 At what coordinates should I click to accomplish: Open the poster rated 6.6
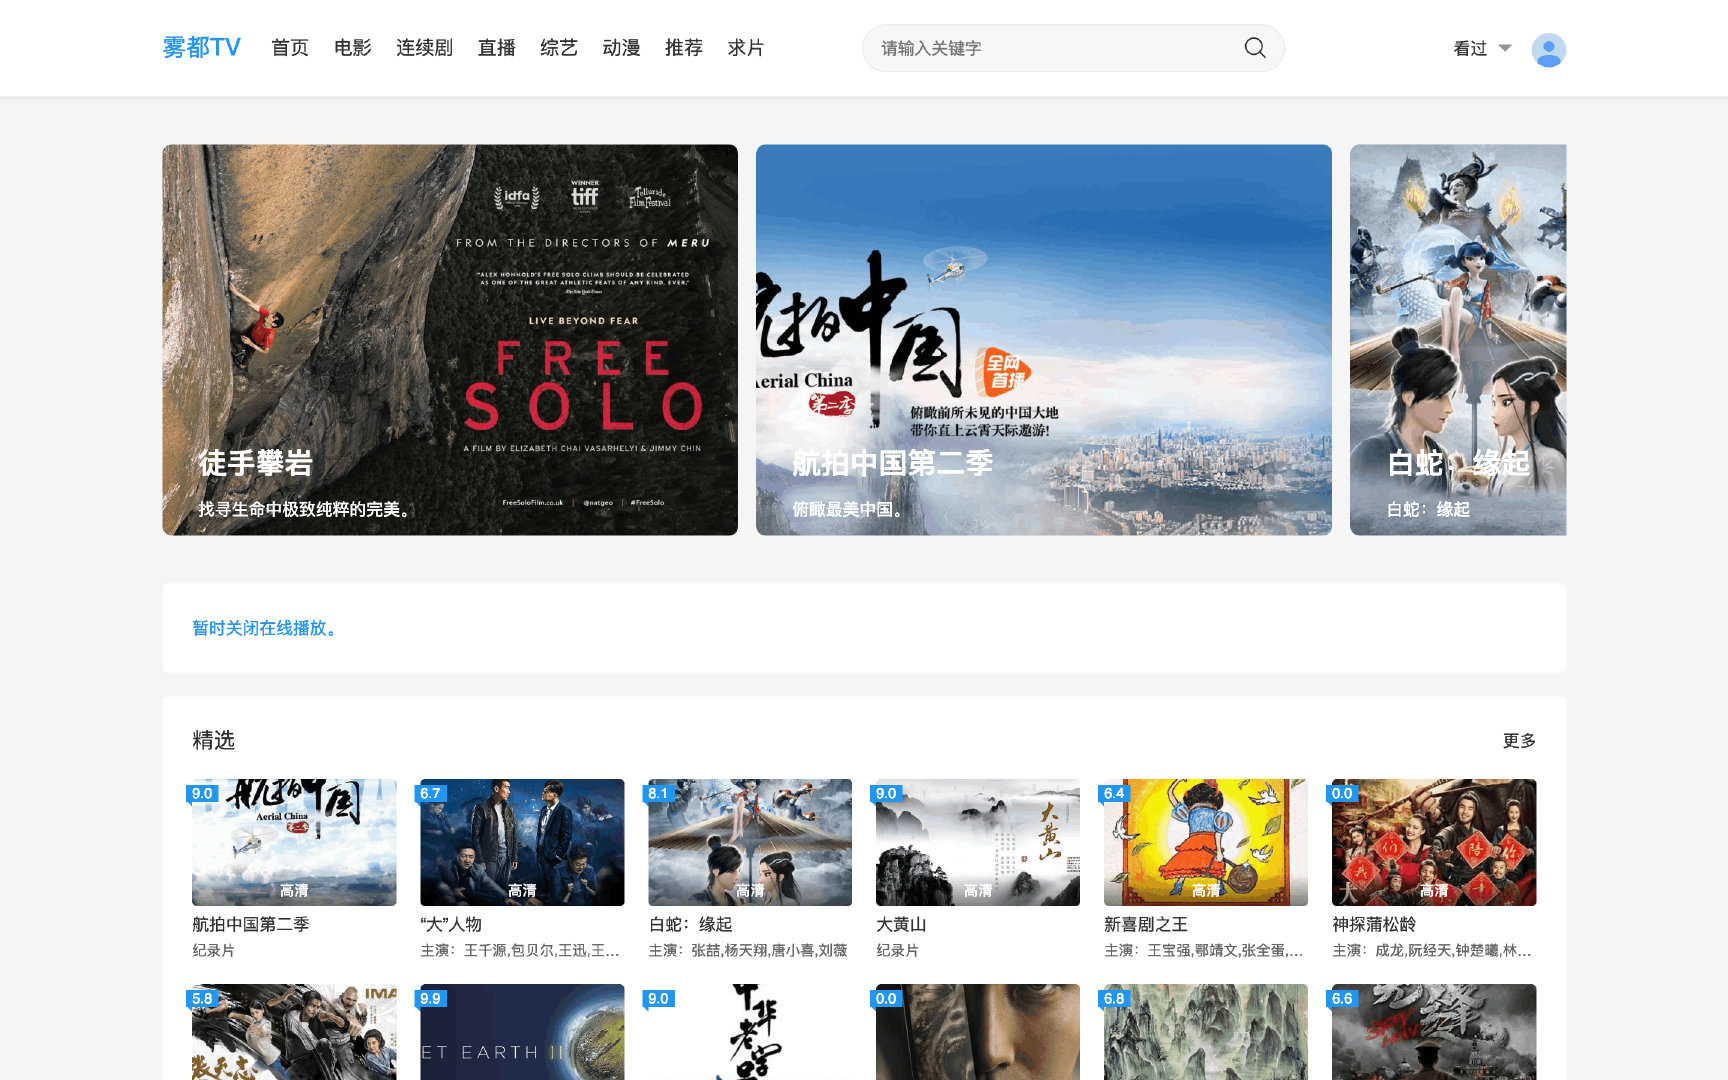point(1434,1032)
